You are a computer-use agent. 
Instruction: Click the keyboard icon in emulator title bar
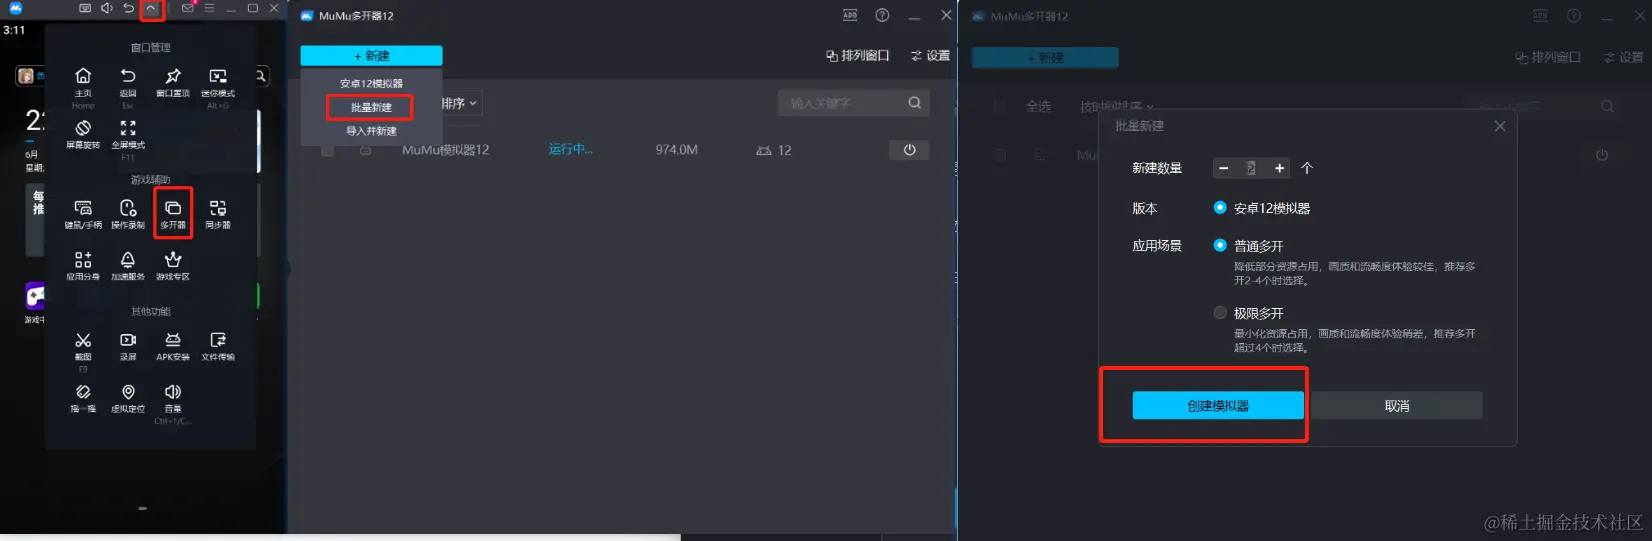click(x=85, y=8)
